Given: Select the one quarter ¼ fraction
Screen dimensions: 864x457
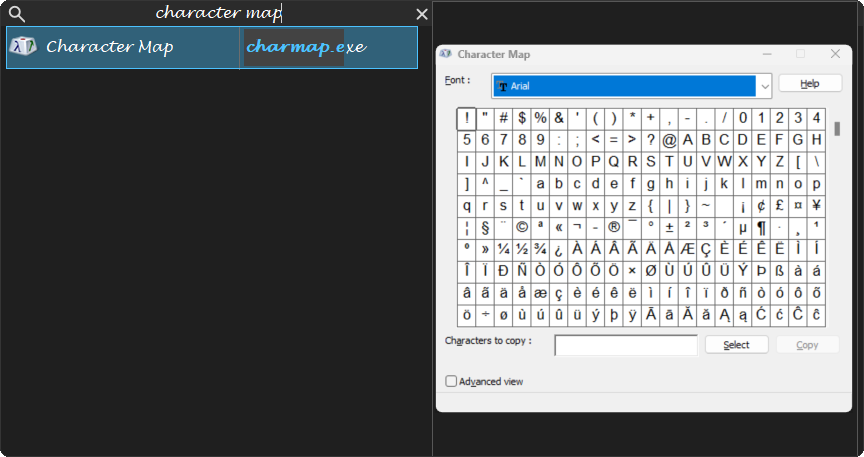Looking at the screenshot, I should [504, 250].
